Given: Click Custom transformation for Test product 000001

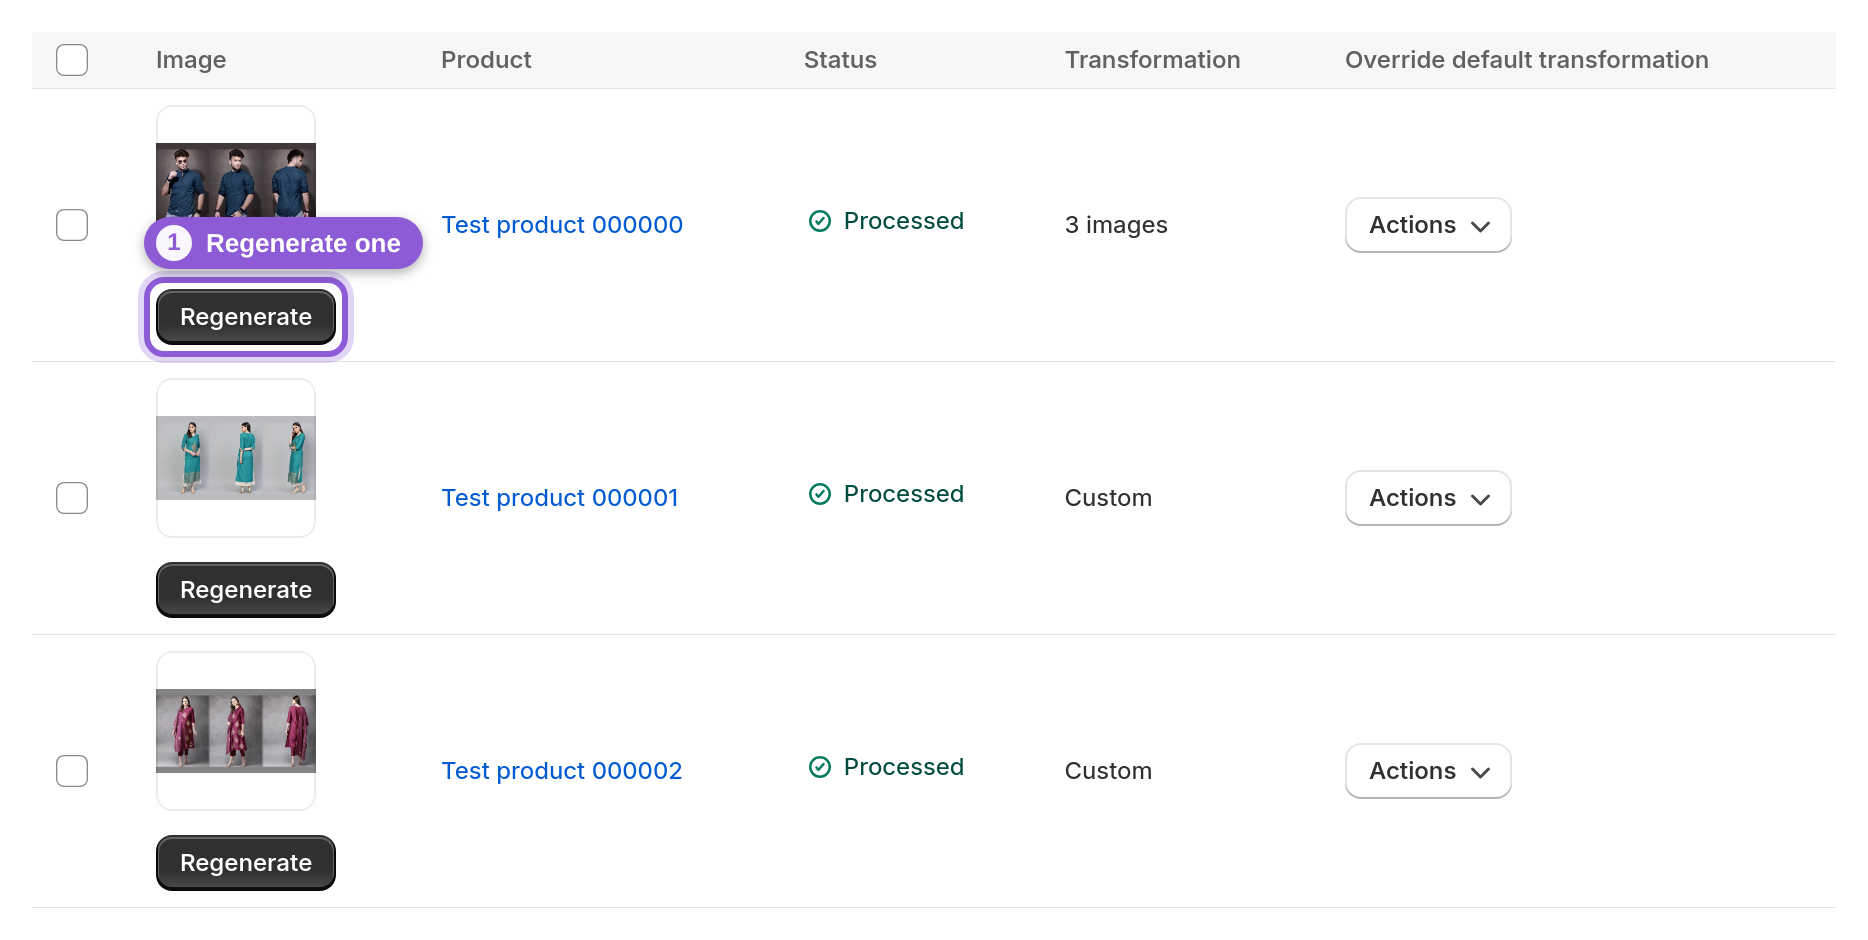Looking at the screenshot, I should (x=1108, y=498).
